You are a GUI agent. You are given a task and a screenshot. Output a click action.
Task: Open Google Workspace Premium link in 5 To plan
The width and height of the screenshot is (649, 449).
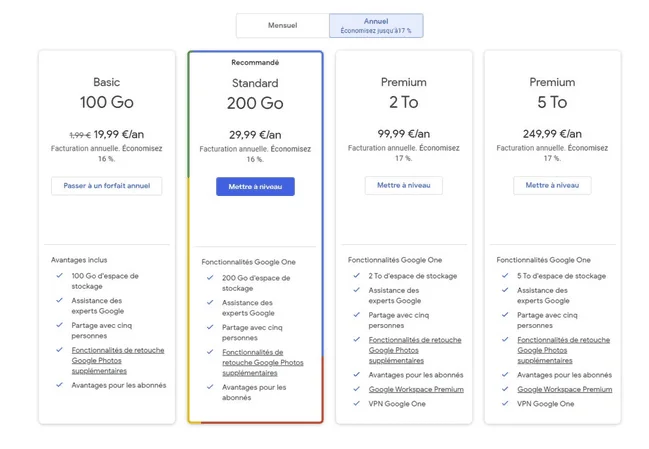(x=565, y=389)
